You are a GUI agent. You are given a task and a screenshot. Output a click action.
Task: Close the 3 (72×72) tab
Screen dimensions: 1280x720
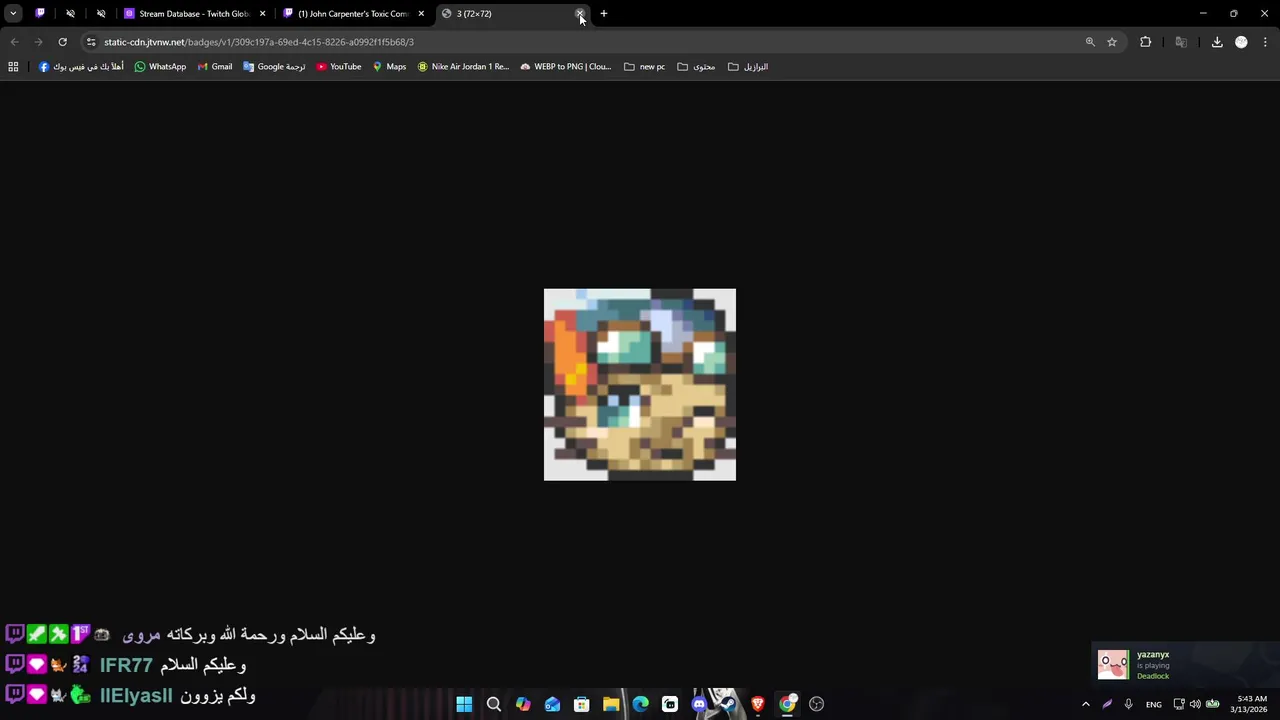point(580,14)
